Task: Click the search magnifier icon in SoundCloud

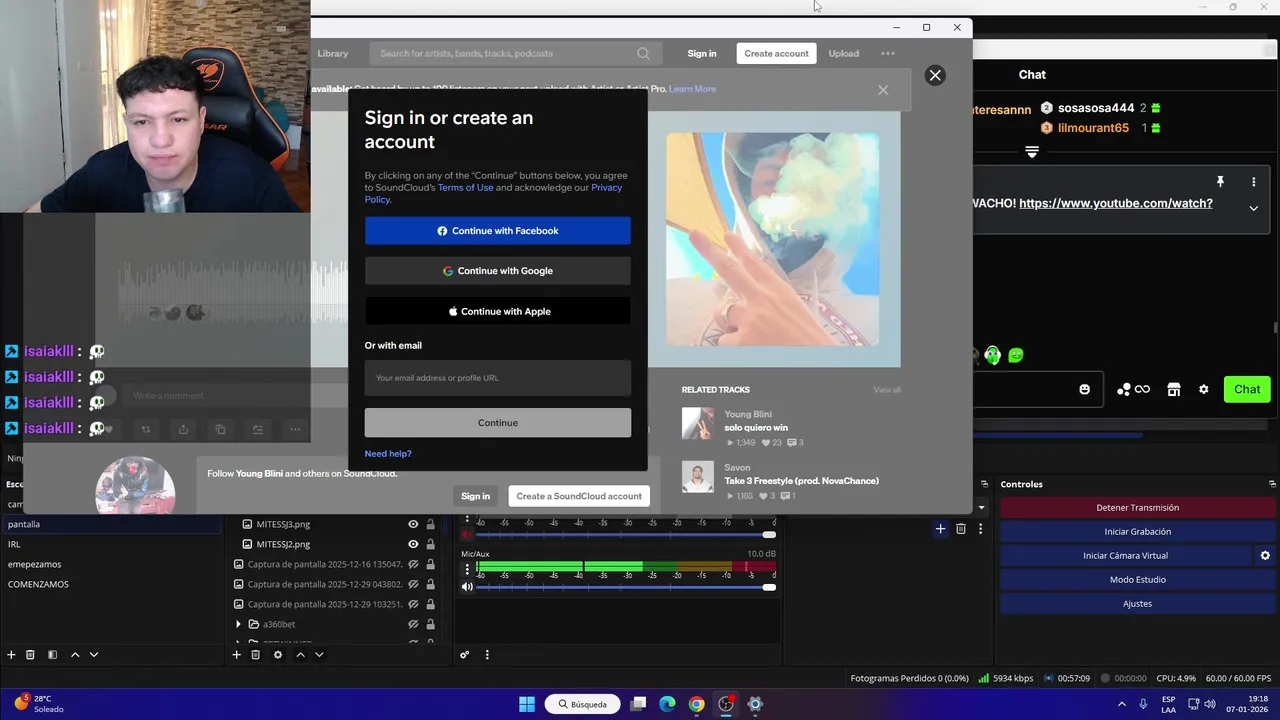Action: [x=643, y=54]
